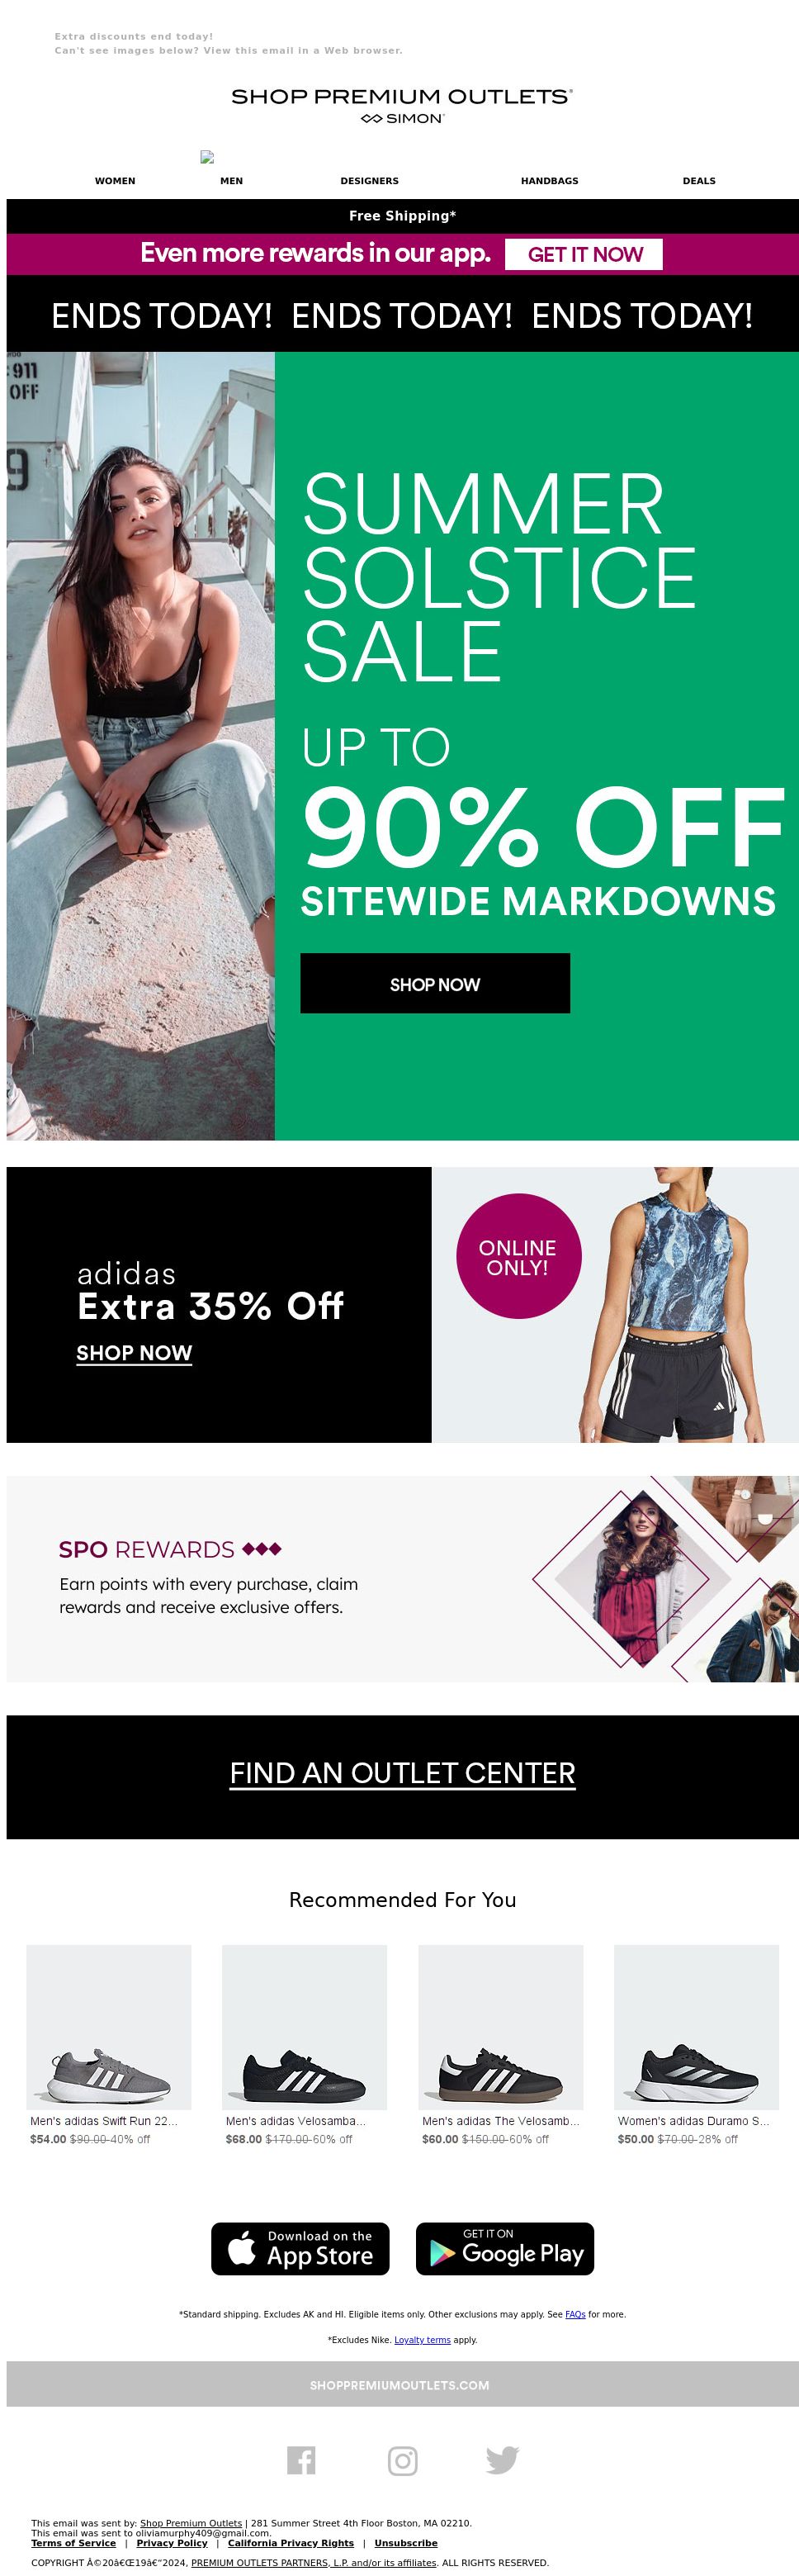Screen dimensions: 799x2576
Task: Open the SPO Rewards banner
Action: click(x=402, y=1579)
